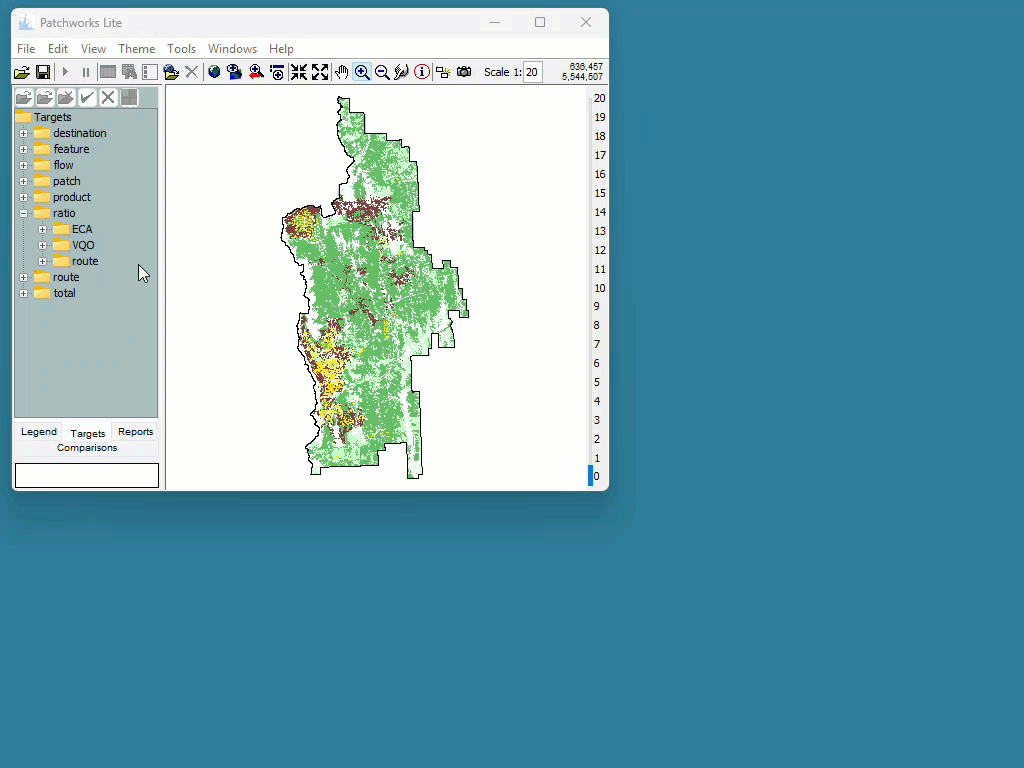Click the list panel icon

(150, 72)
